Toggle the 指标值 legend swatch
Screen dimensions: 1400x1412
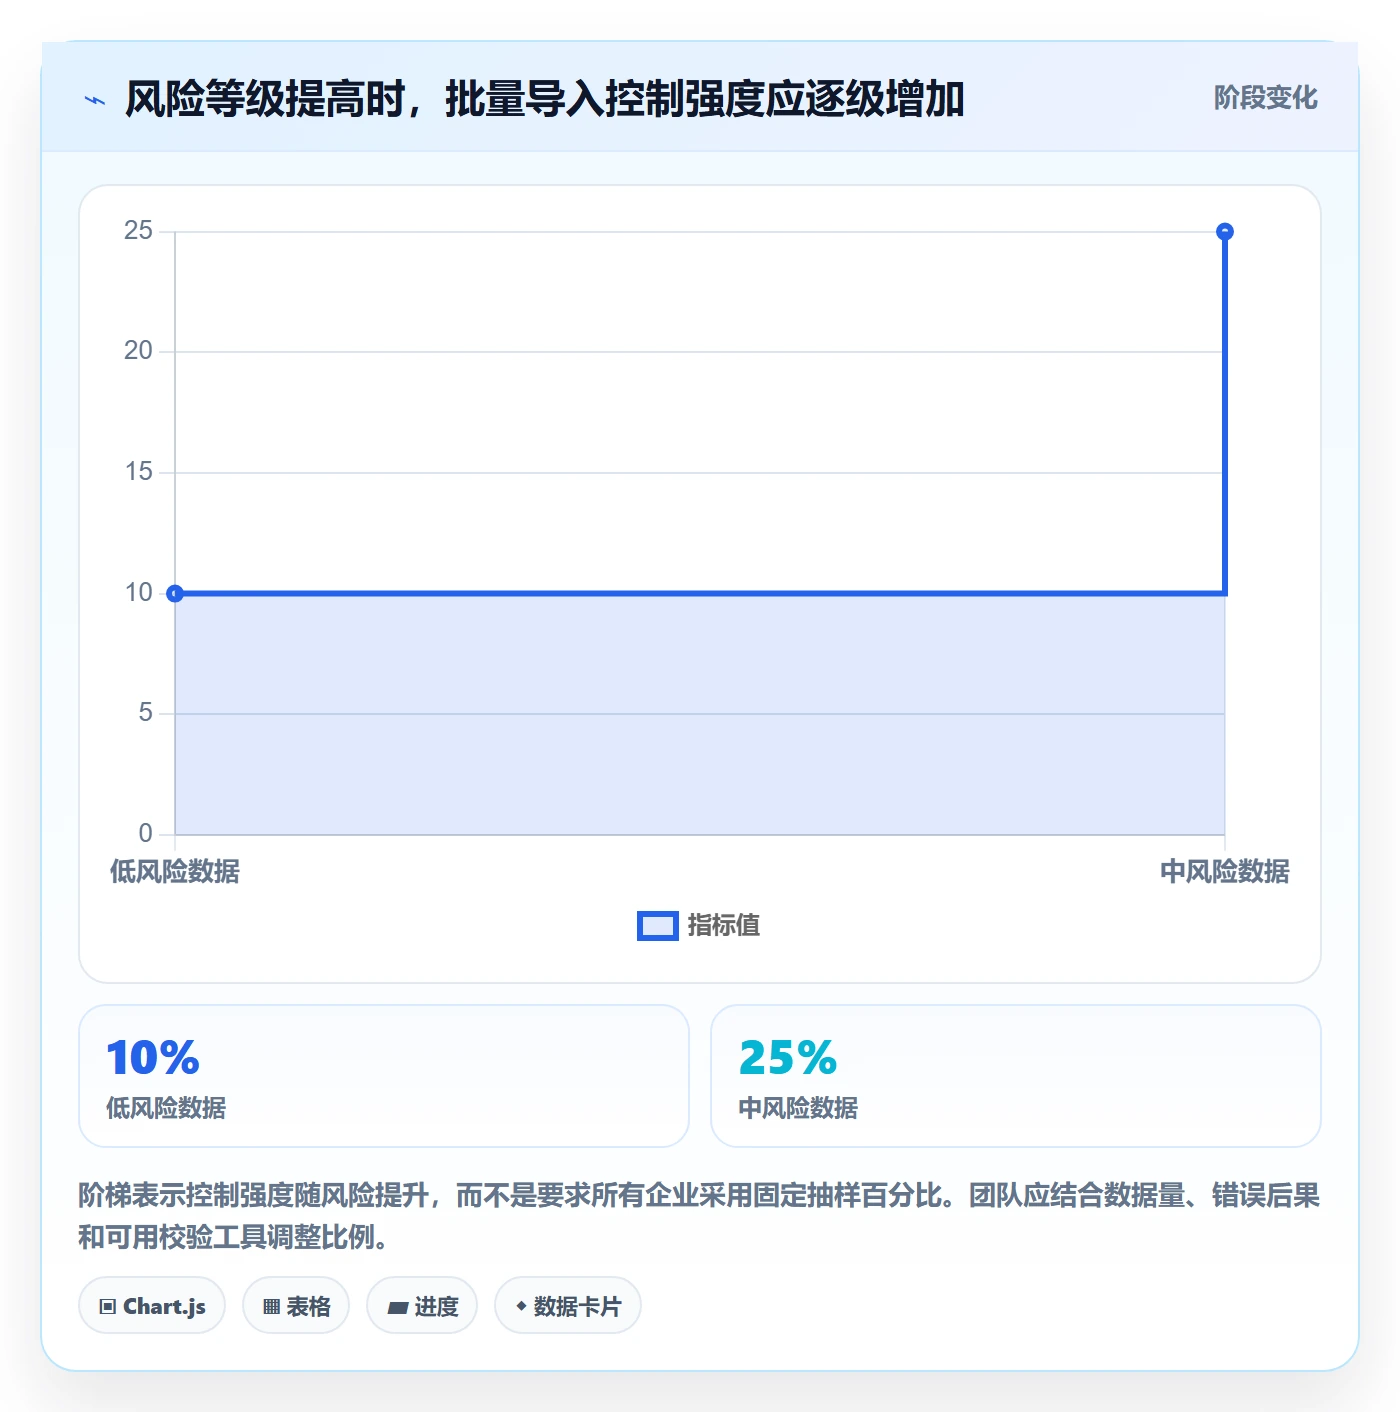coord(657,926)
